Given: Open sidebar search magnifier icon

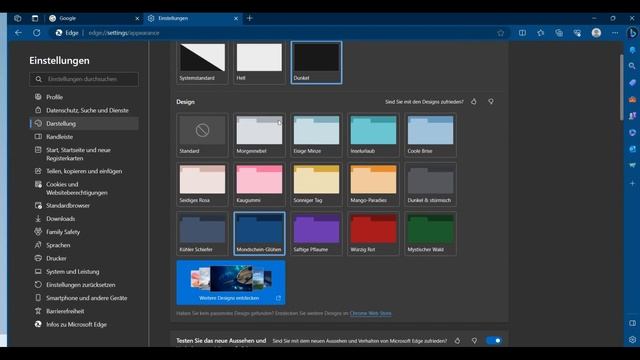Looking at the screenshot, I should point(632,66).
